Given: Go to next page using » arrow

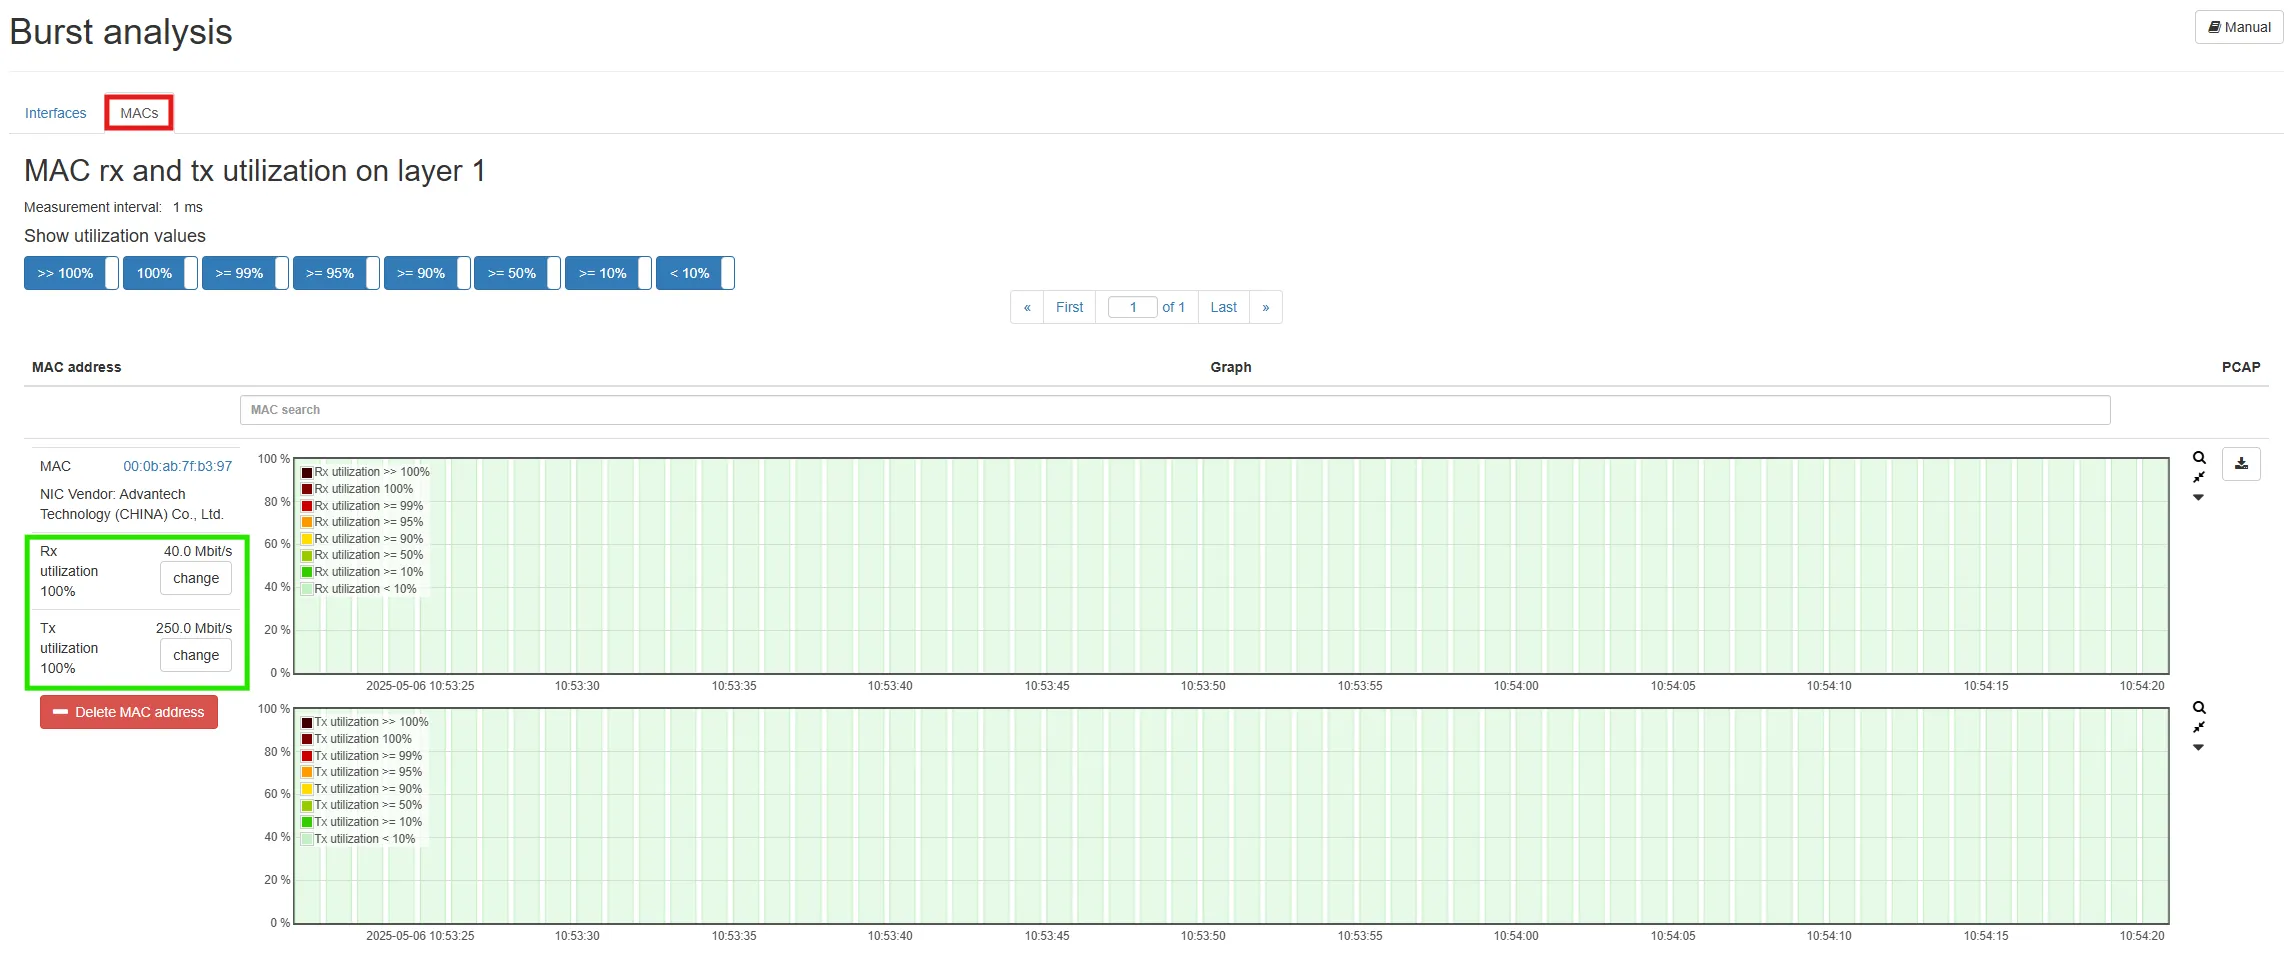Looking at the screenshot, I should pos(1265,307).
